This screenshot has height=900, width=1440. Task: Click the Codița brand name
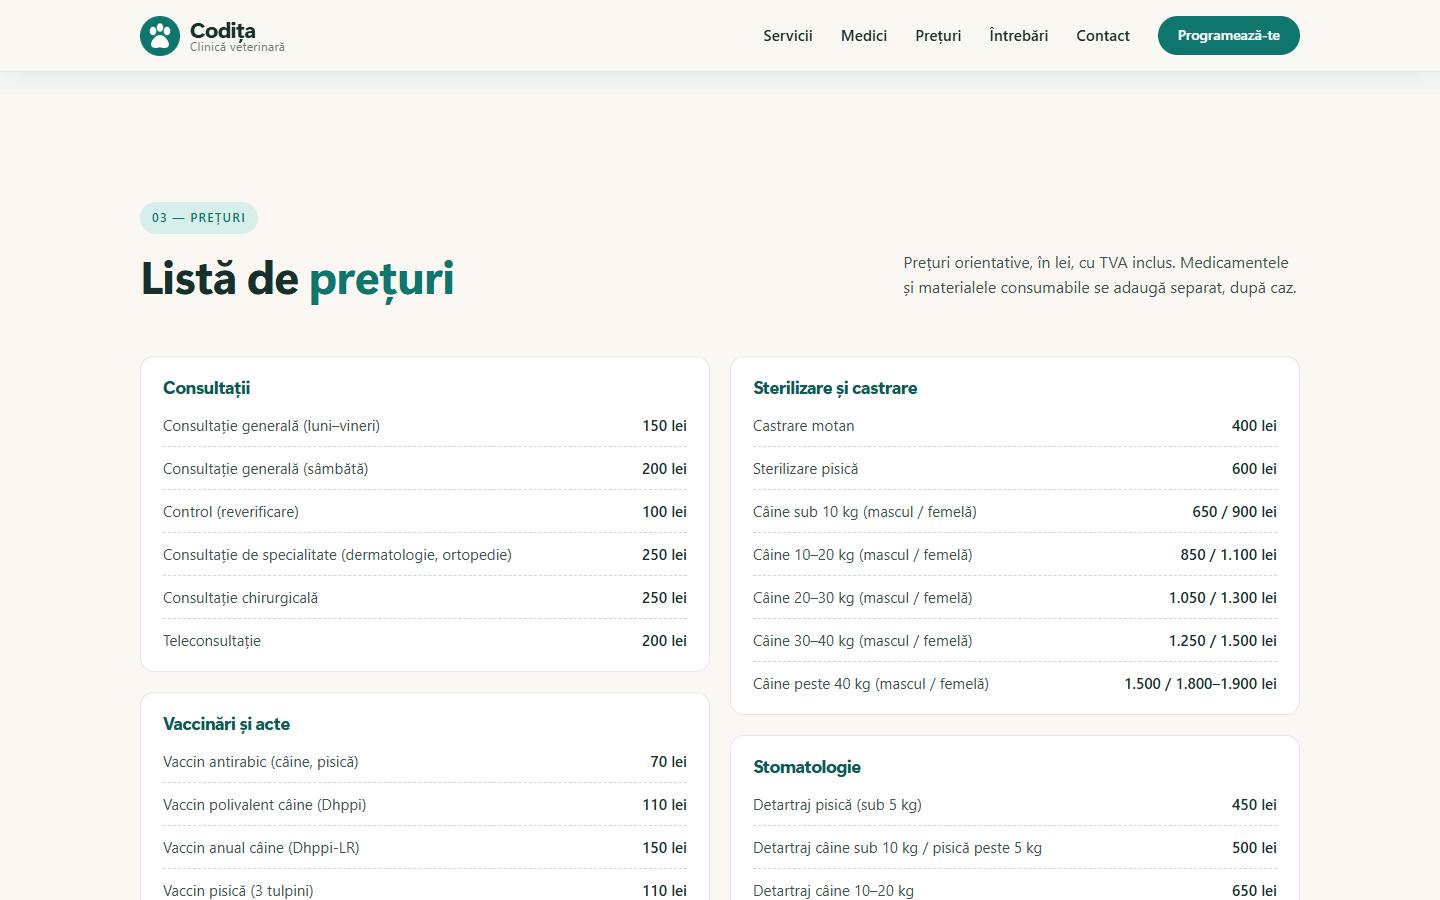tap(223, 30)
